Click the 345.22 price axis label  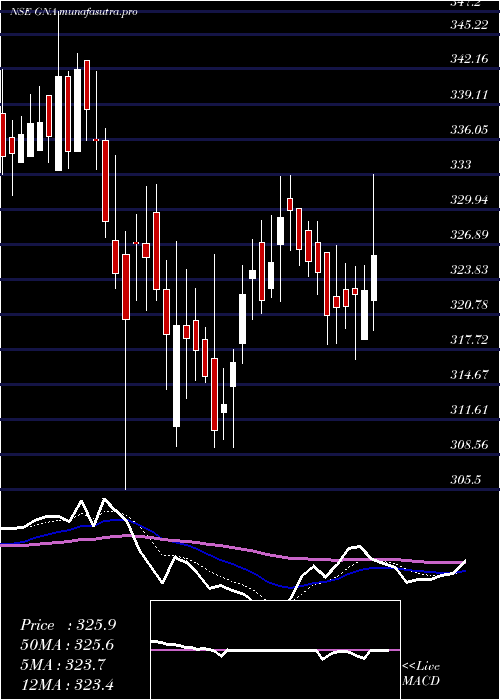469,25
